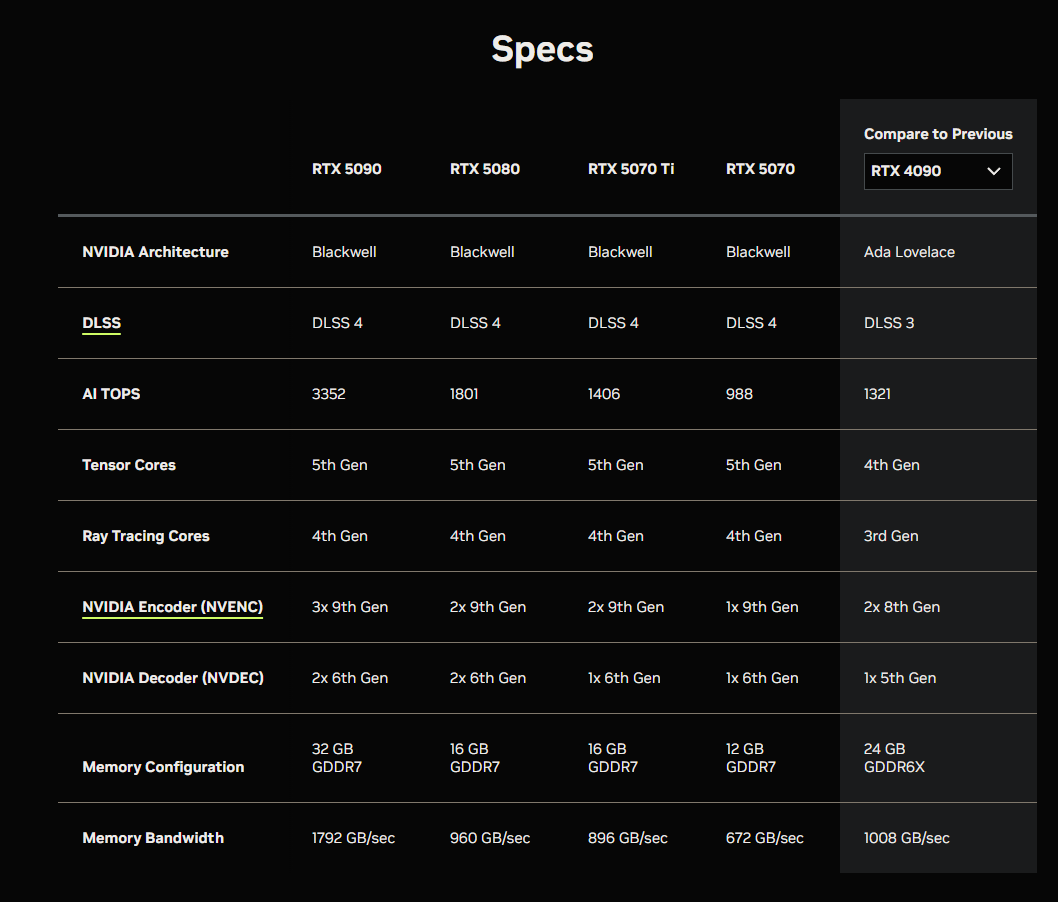Viewport: 1058px width, 902px height.
Task: Open the RTX 4090 comparison dropdown
Action: click(x=937, y=171)
